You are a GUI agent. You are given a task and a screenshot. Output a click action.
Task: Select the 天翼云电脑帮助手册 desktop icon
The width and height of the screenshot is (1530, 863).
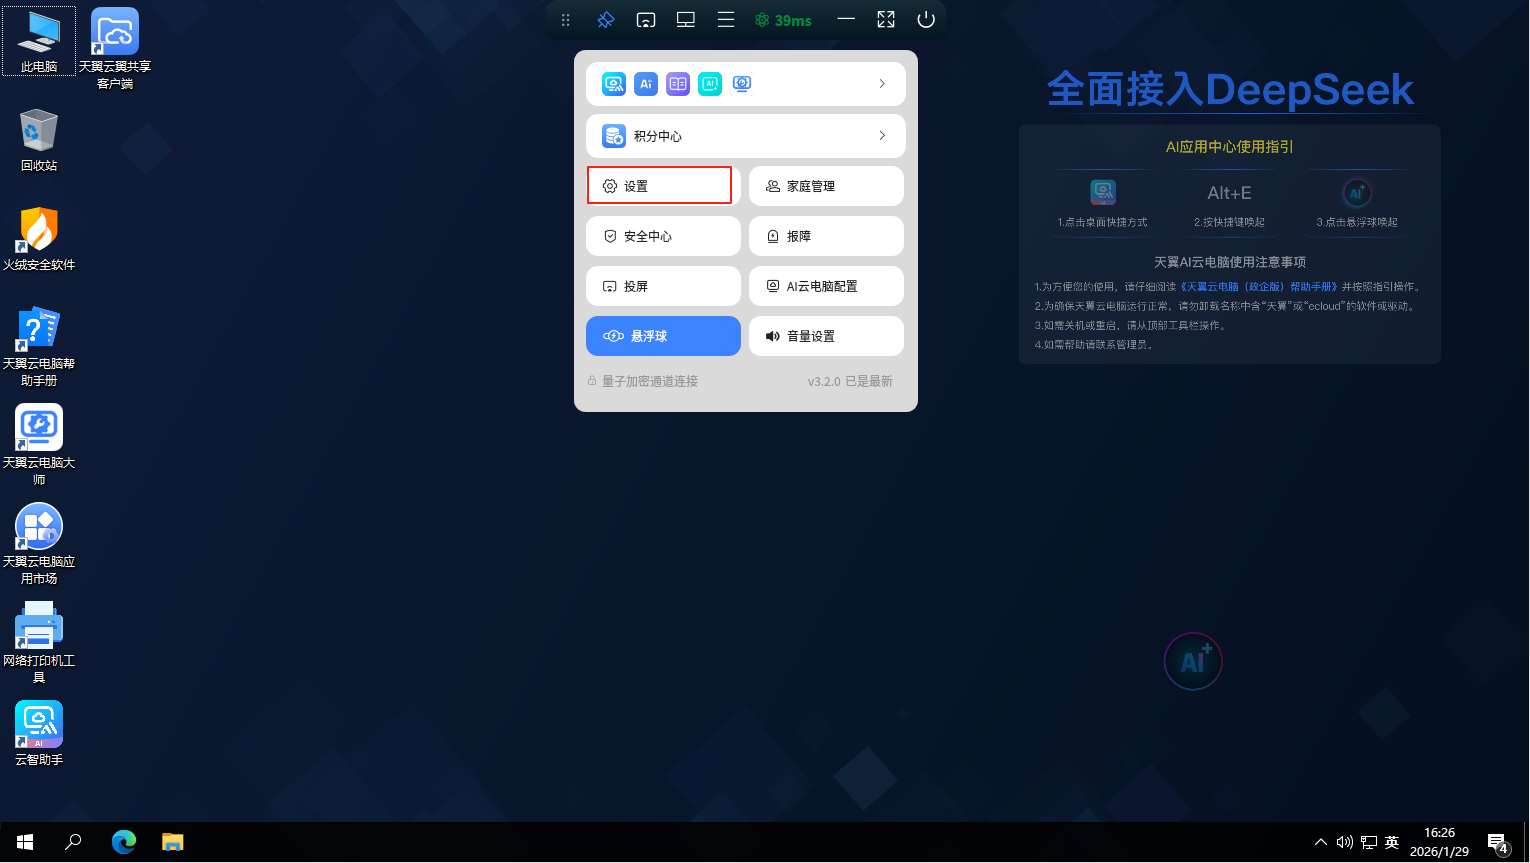pos(39,346)
